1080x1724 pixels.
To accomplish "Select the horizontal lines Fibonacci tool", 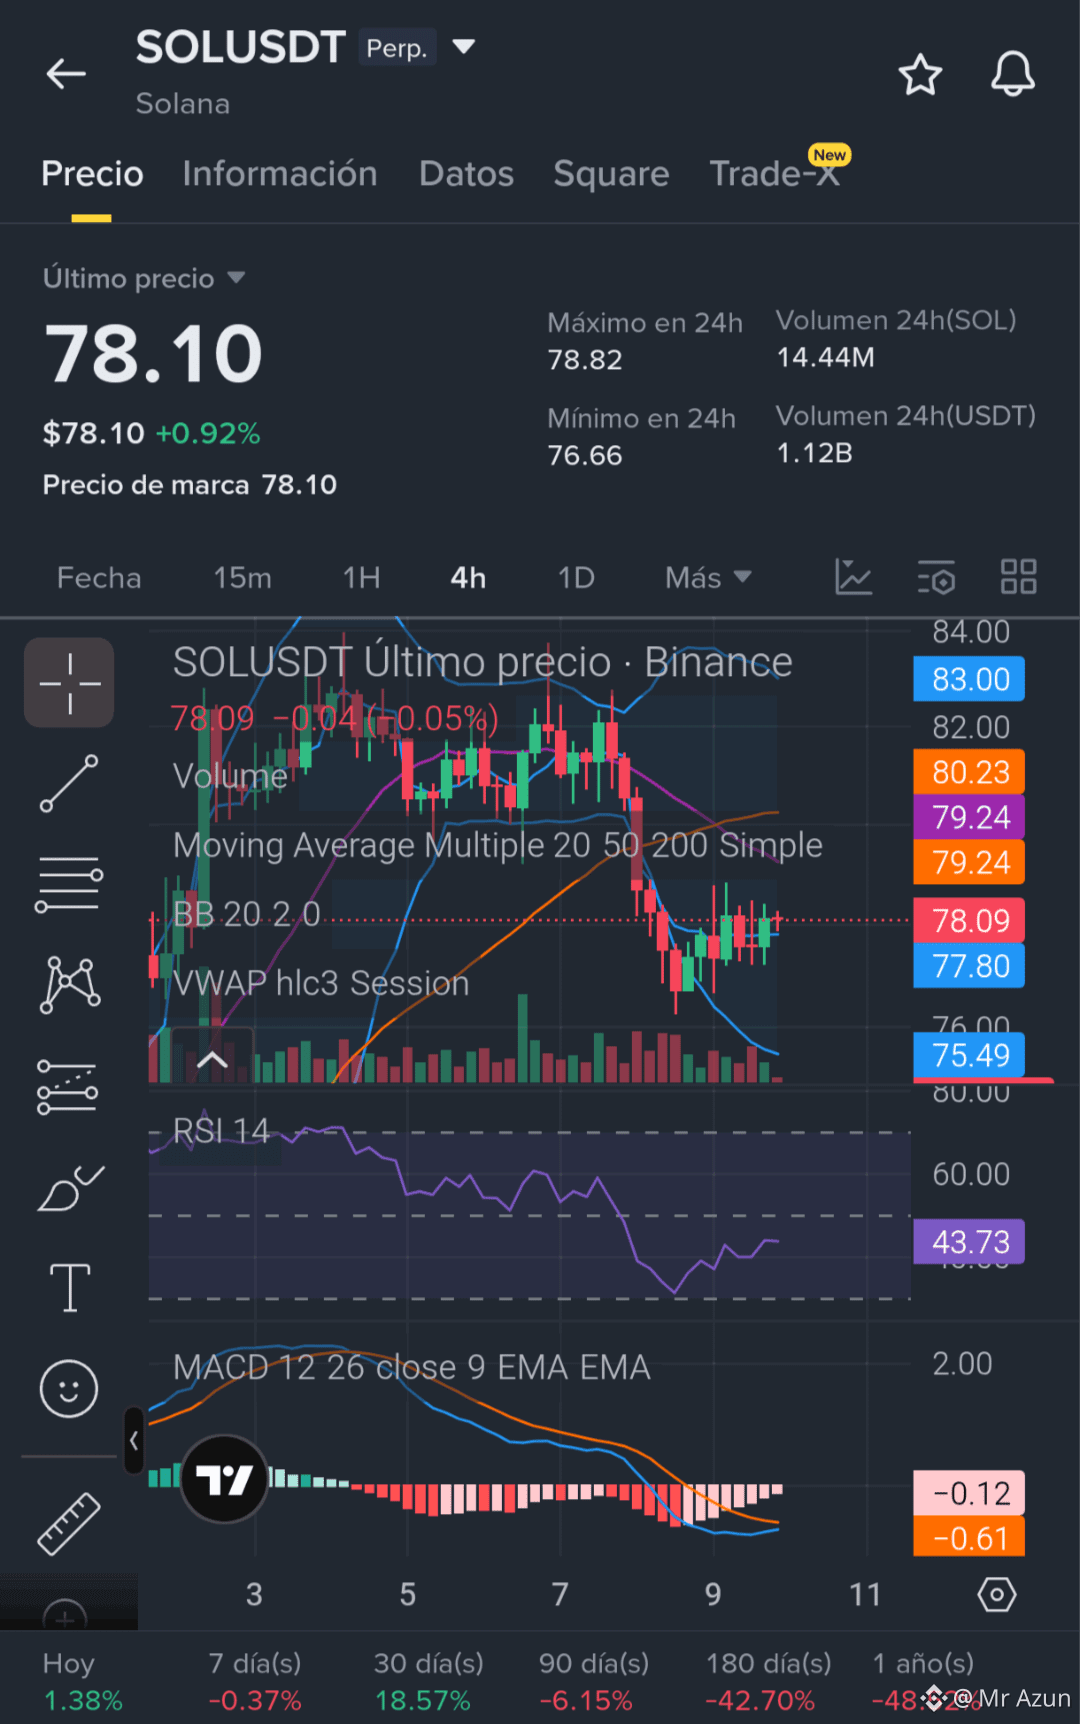I will point(69,884).
